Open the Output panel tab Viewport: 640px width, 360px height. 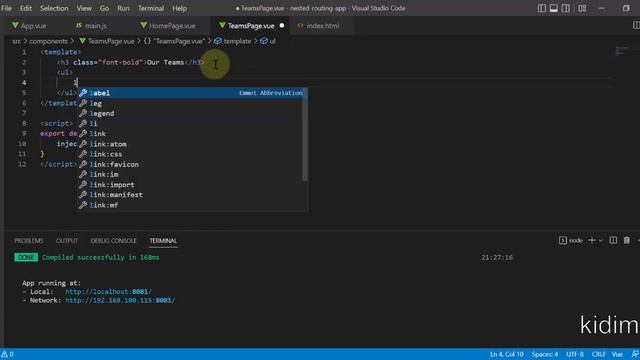click(67, 241)
